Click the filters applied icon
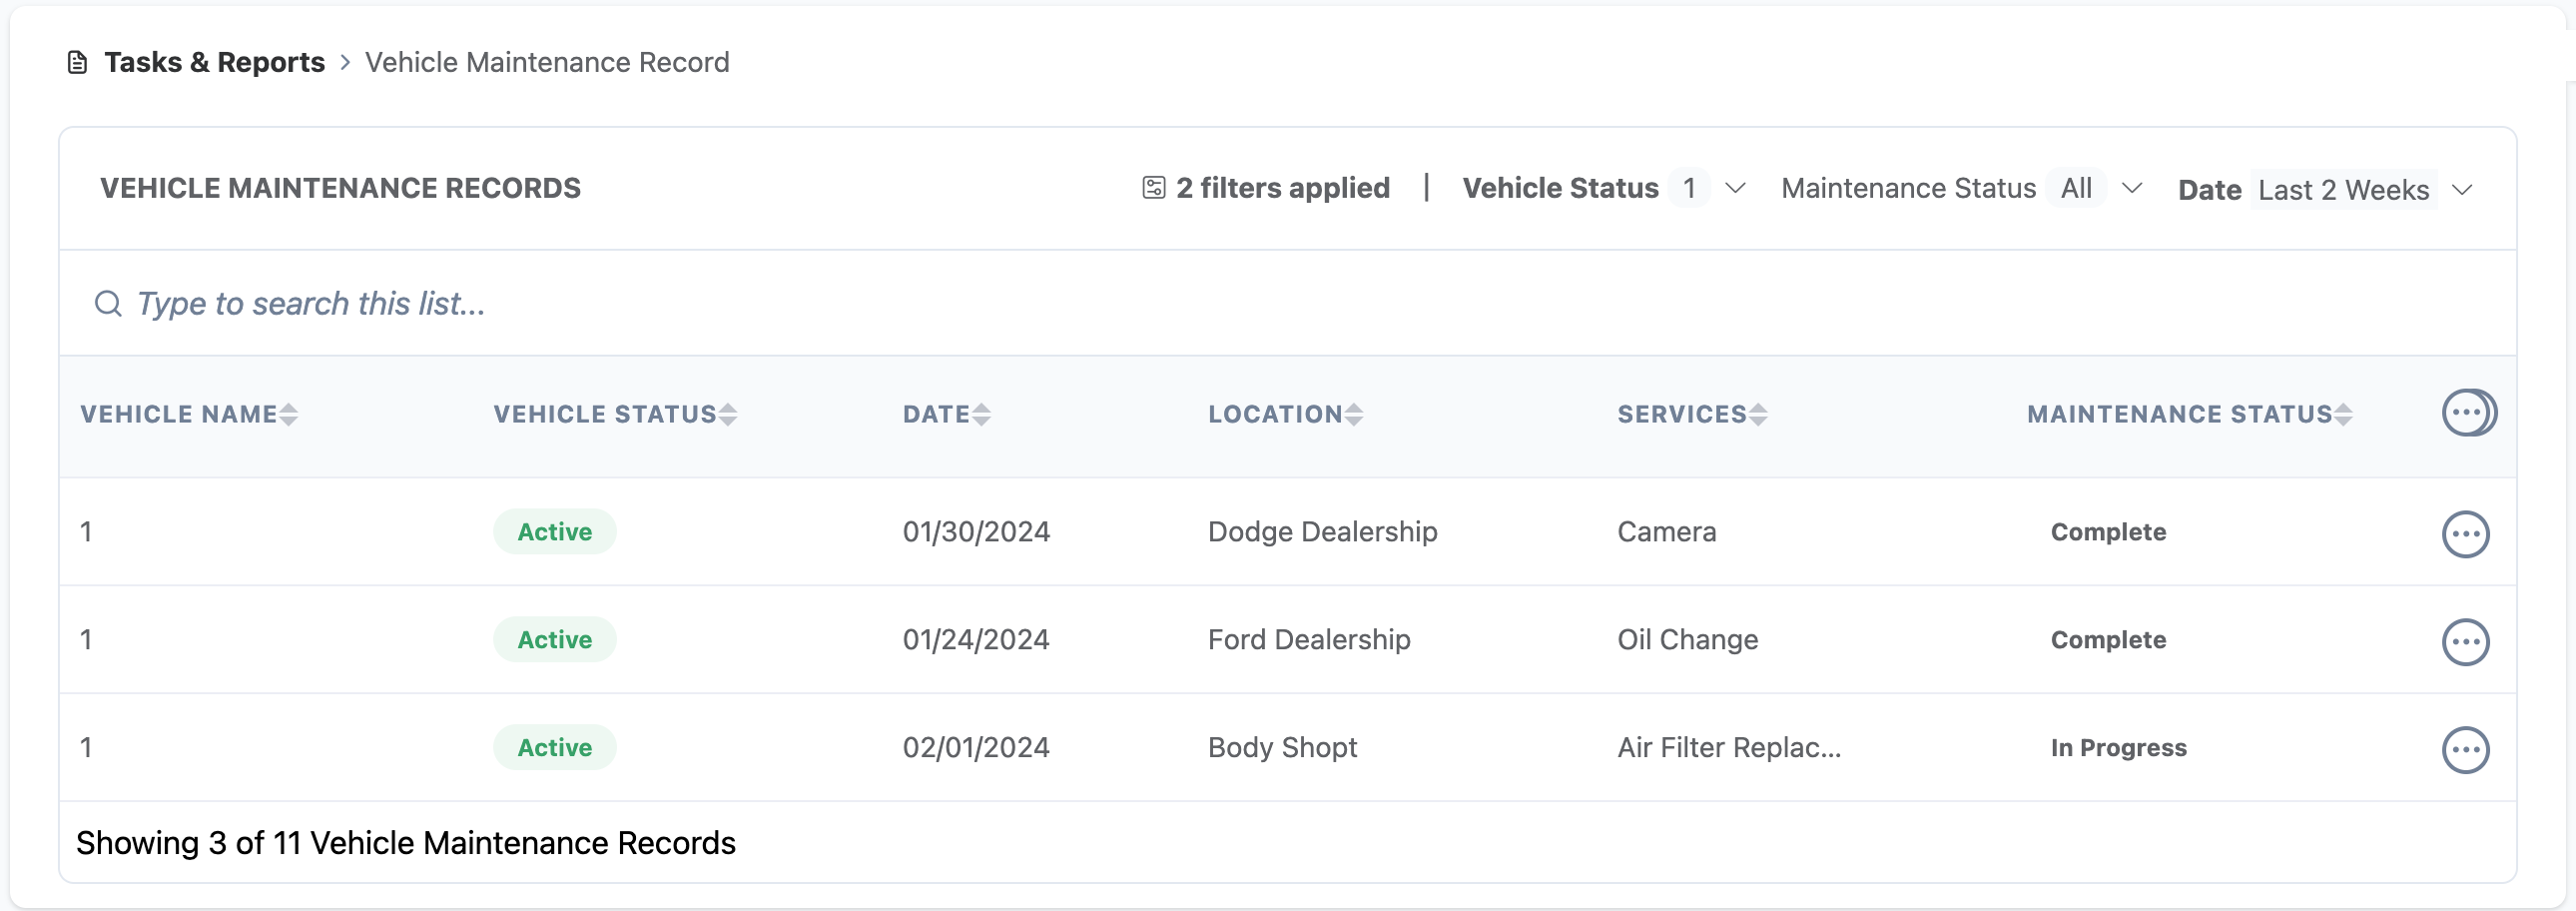This screenshot has height=911, width=2576. pos(1153,188)
